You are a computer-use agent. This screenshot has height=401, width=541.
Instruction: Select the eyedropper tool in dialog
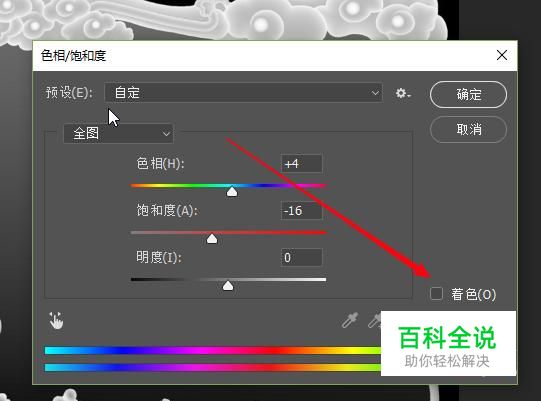(x=350, y=320)
